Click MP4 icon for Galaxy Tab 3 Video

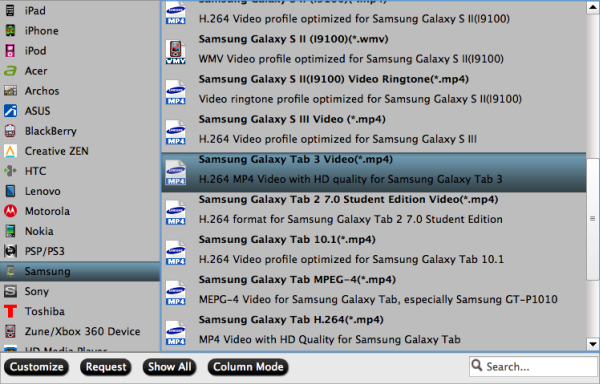[176, 172]
